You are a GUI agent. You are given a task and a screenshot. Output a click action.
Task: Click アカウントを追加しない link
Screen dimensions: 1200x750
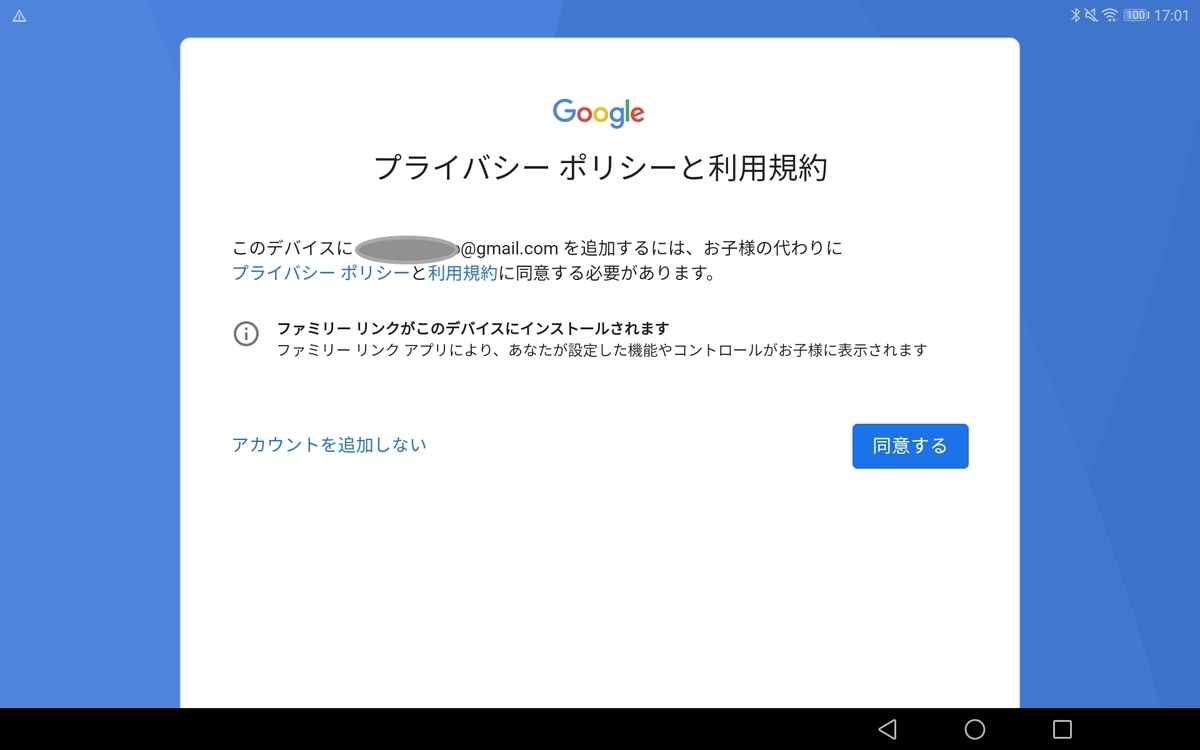329,445
